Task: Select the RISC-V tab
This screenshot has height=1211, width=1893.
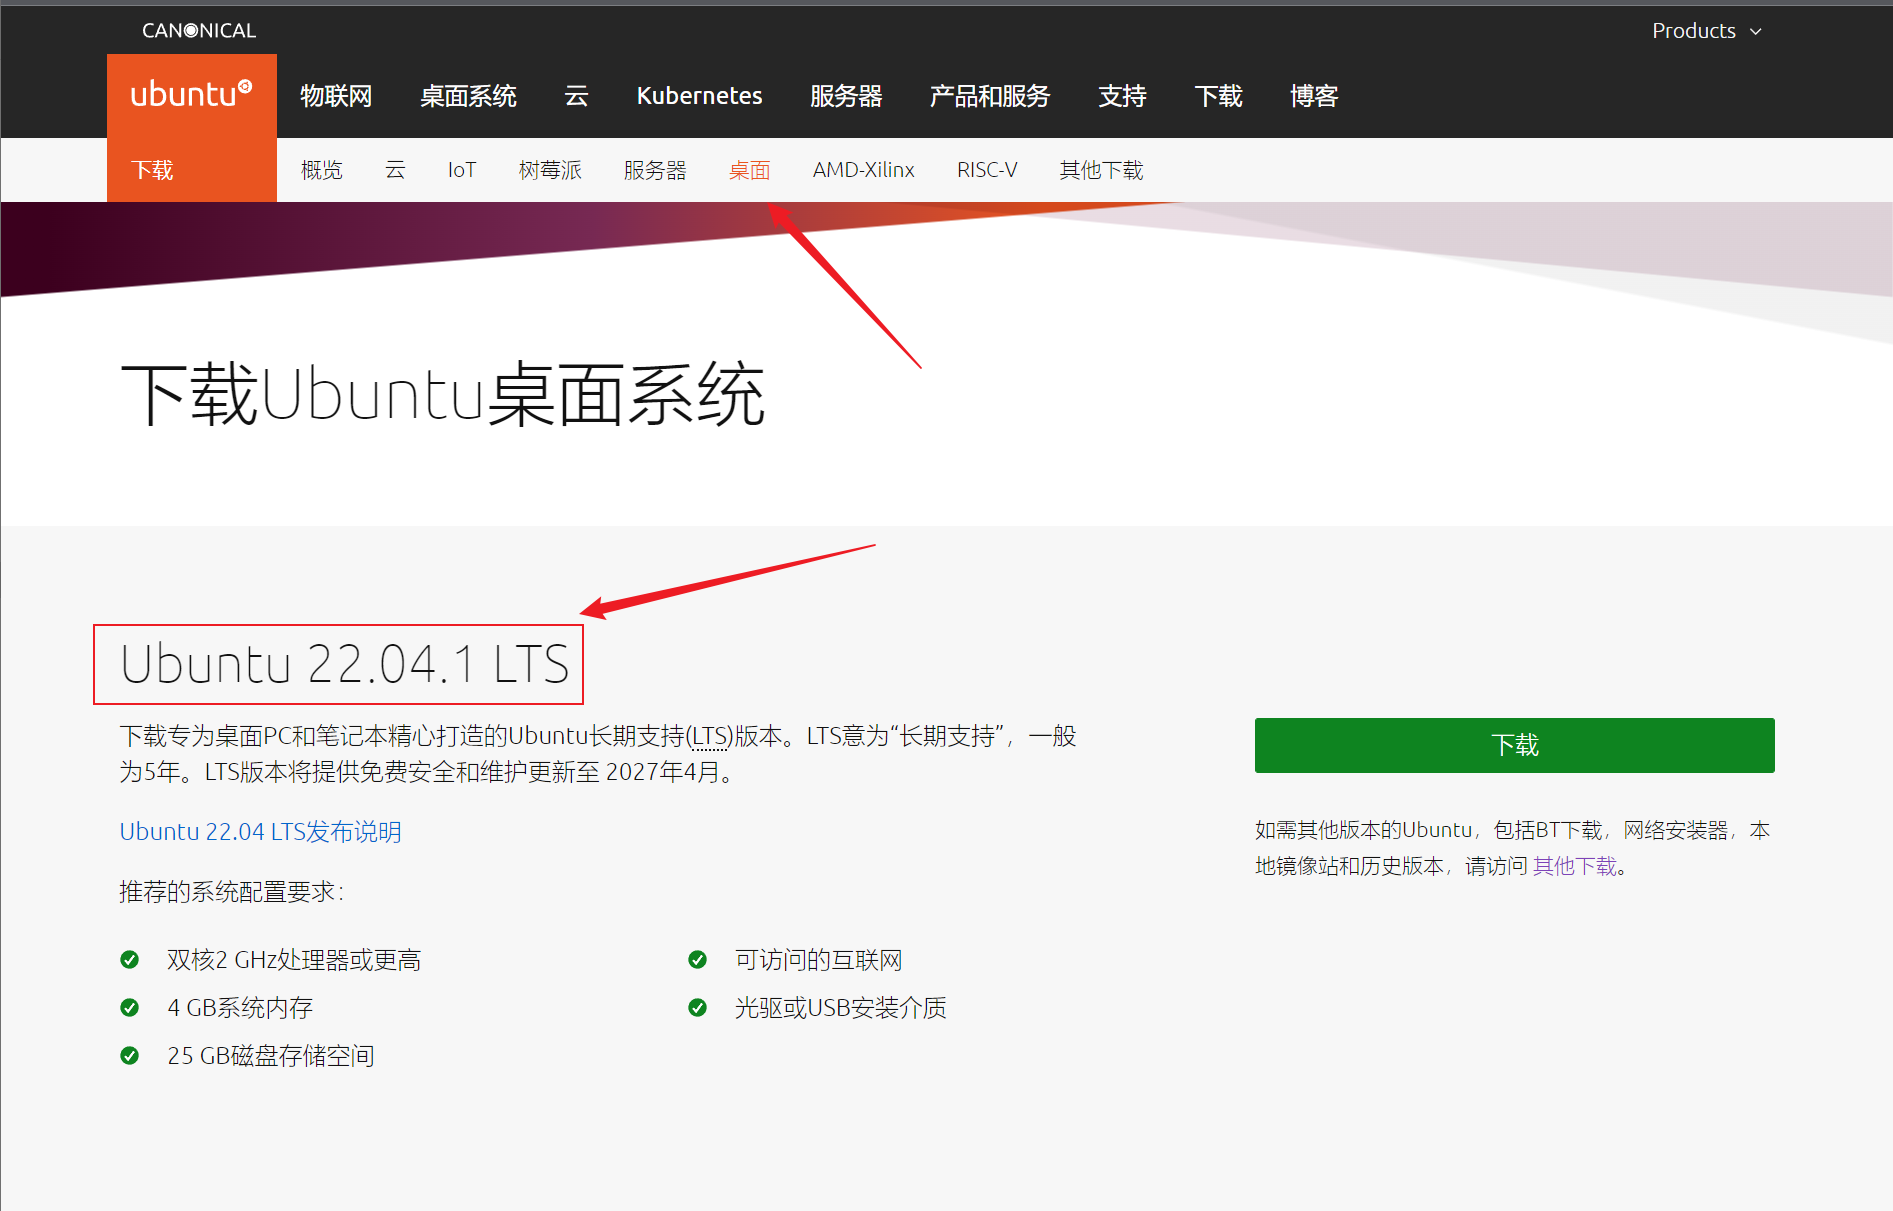Action: point(986,170)
